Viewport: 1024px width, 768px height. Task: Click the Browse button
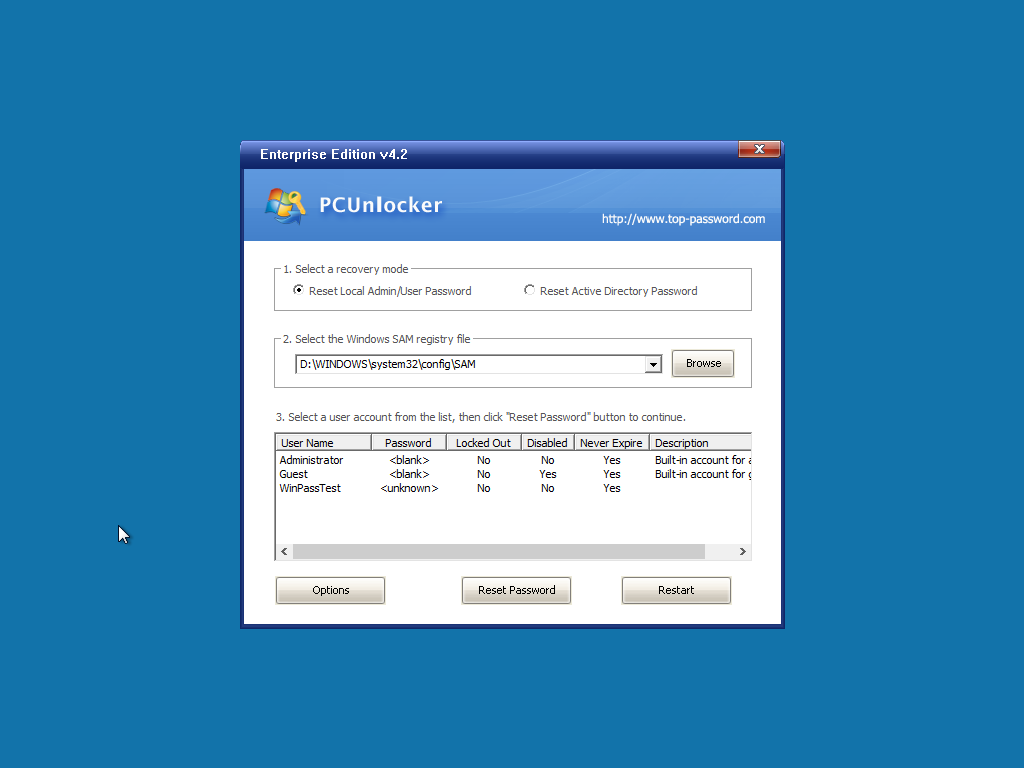[x=702, y=363]
